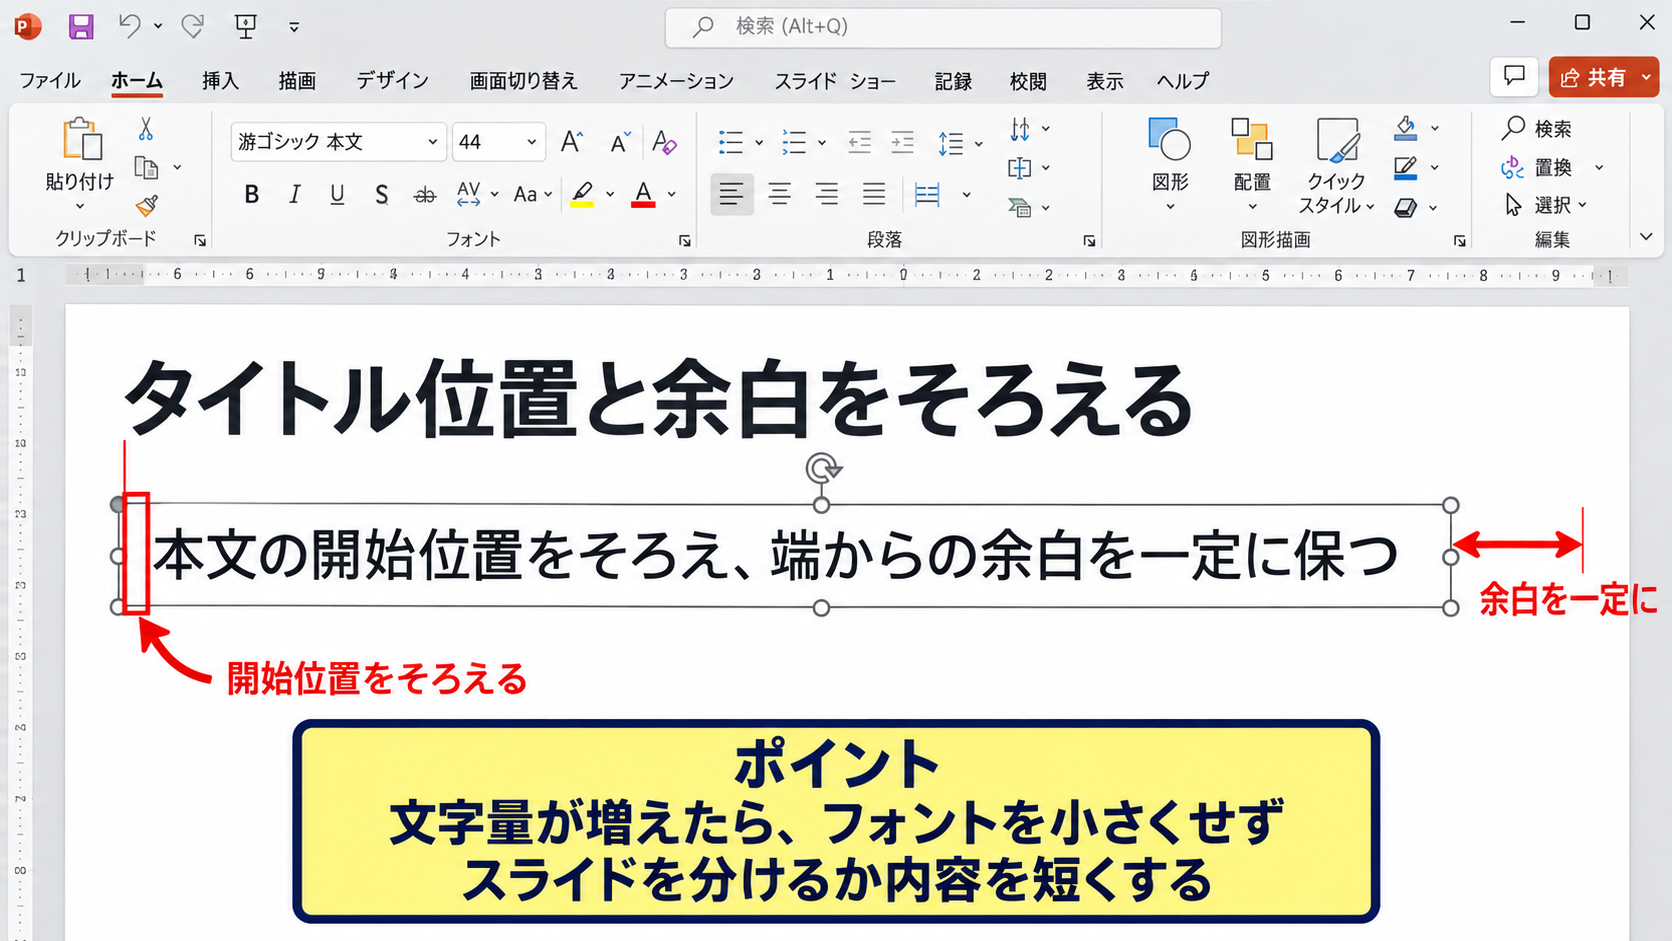Image resolution: width=1672 pixels, height=941 pixels.
Task: Open the ファイル tab
Action: (50, 81)
